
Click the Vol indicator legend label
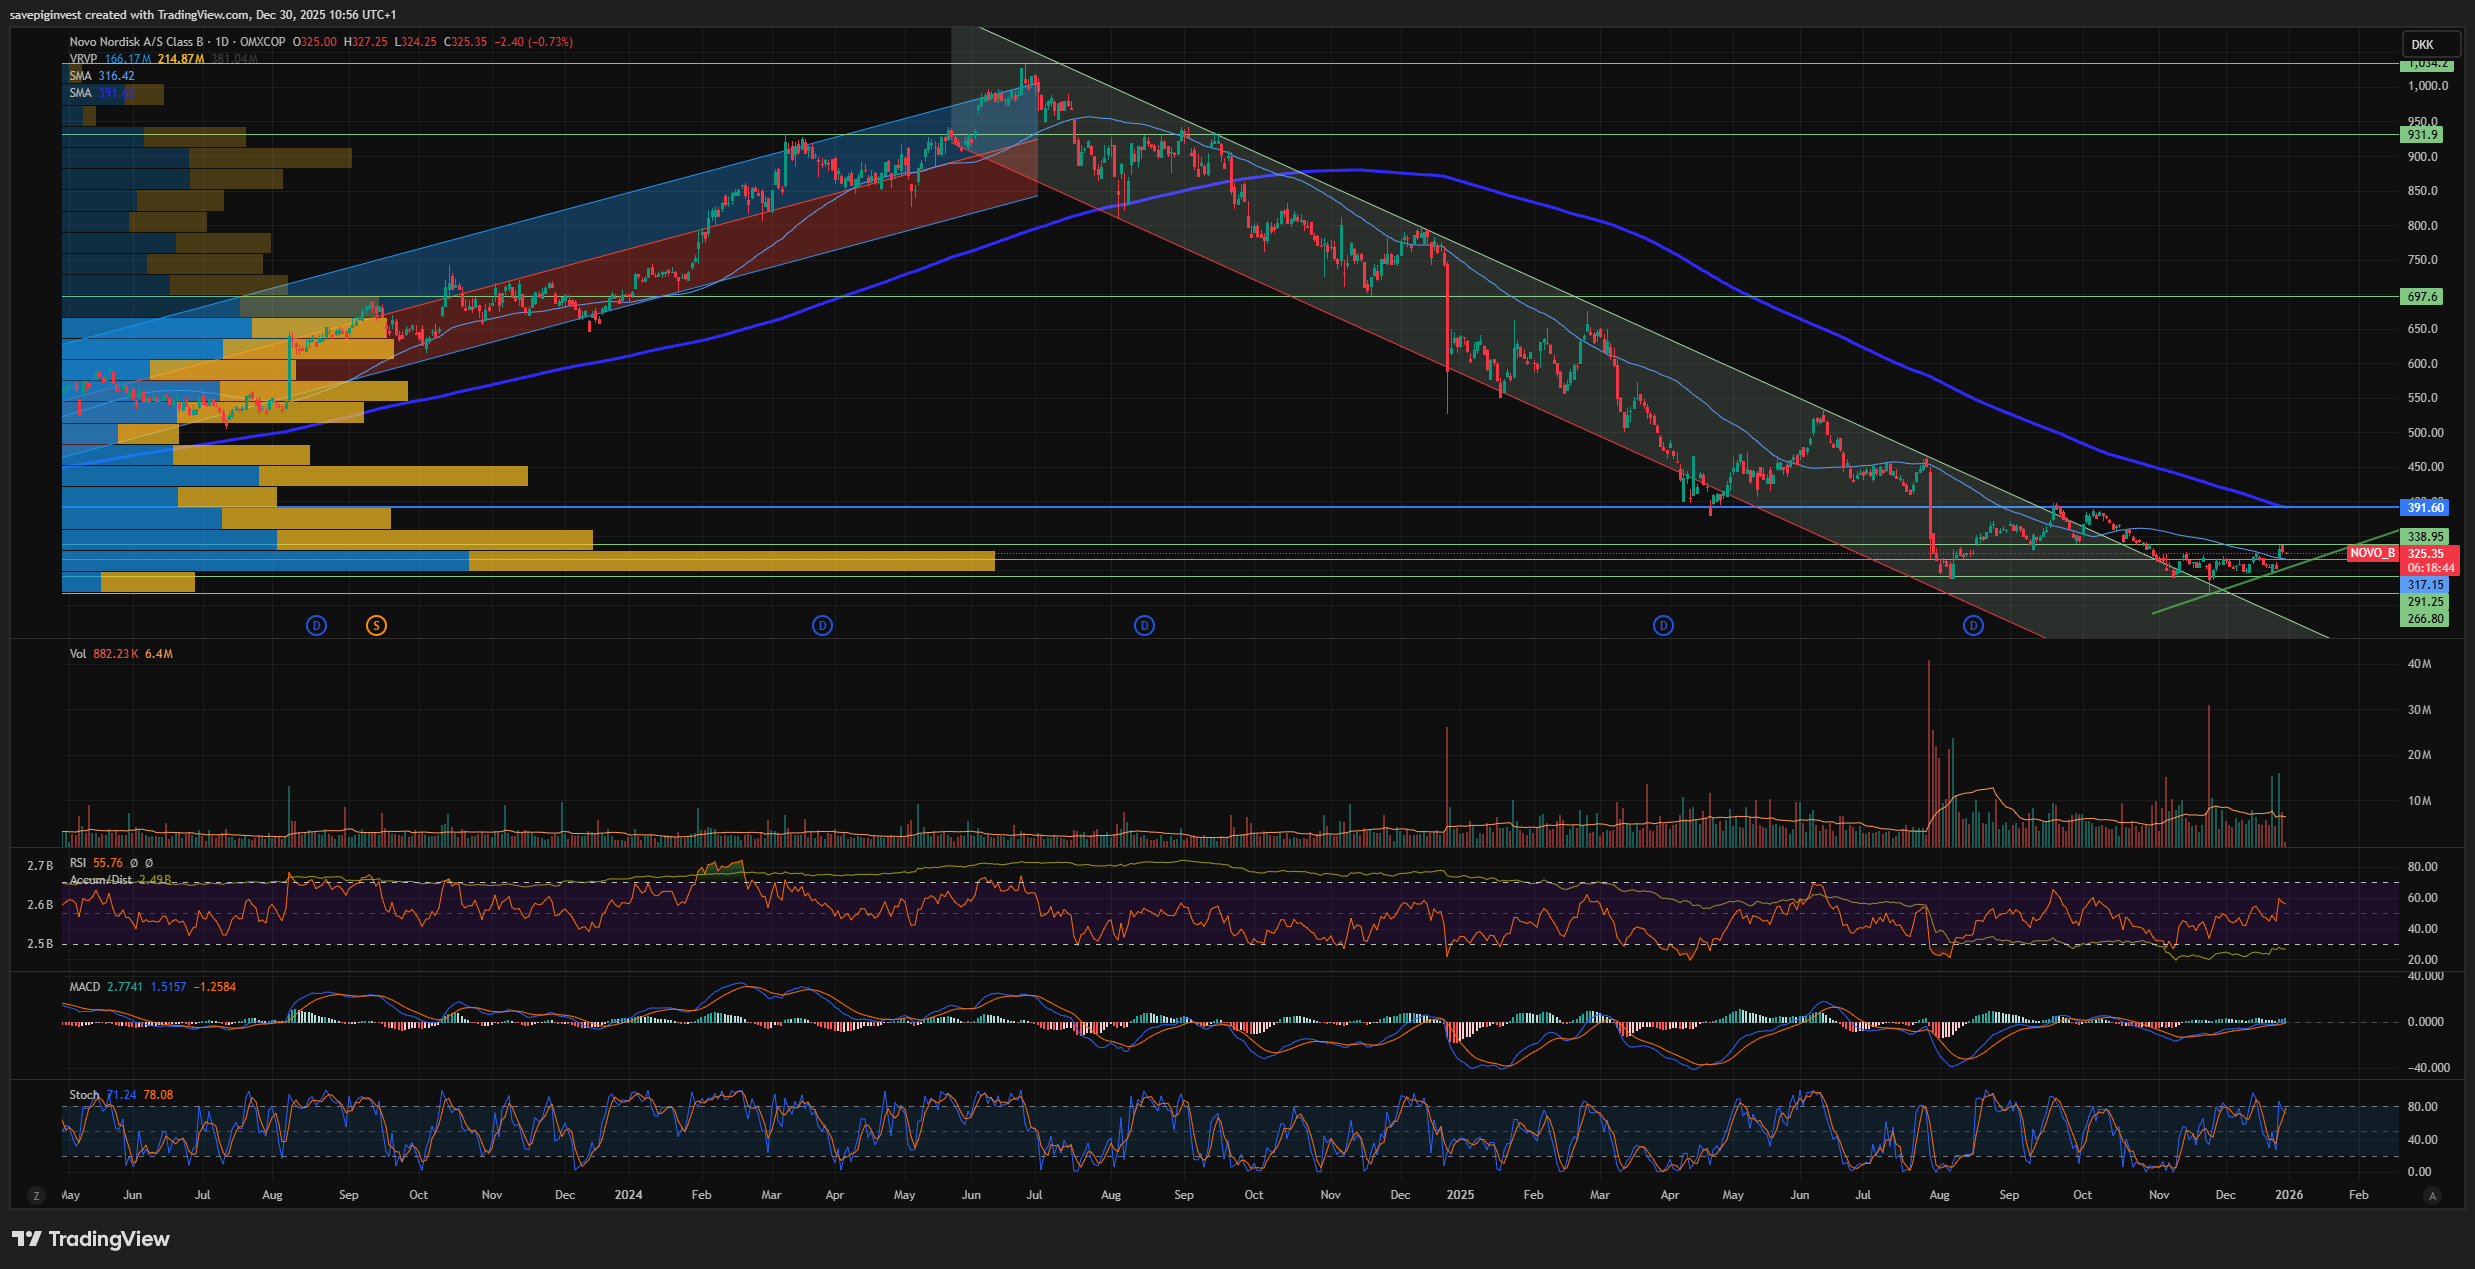78,654
